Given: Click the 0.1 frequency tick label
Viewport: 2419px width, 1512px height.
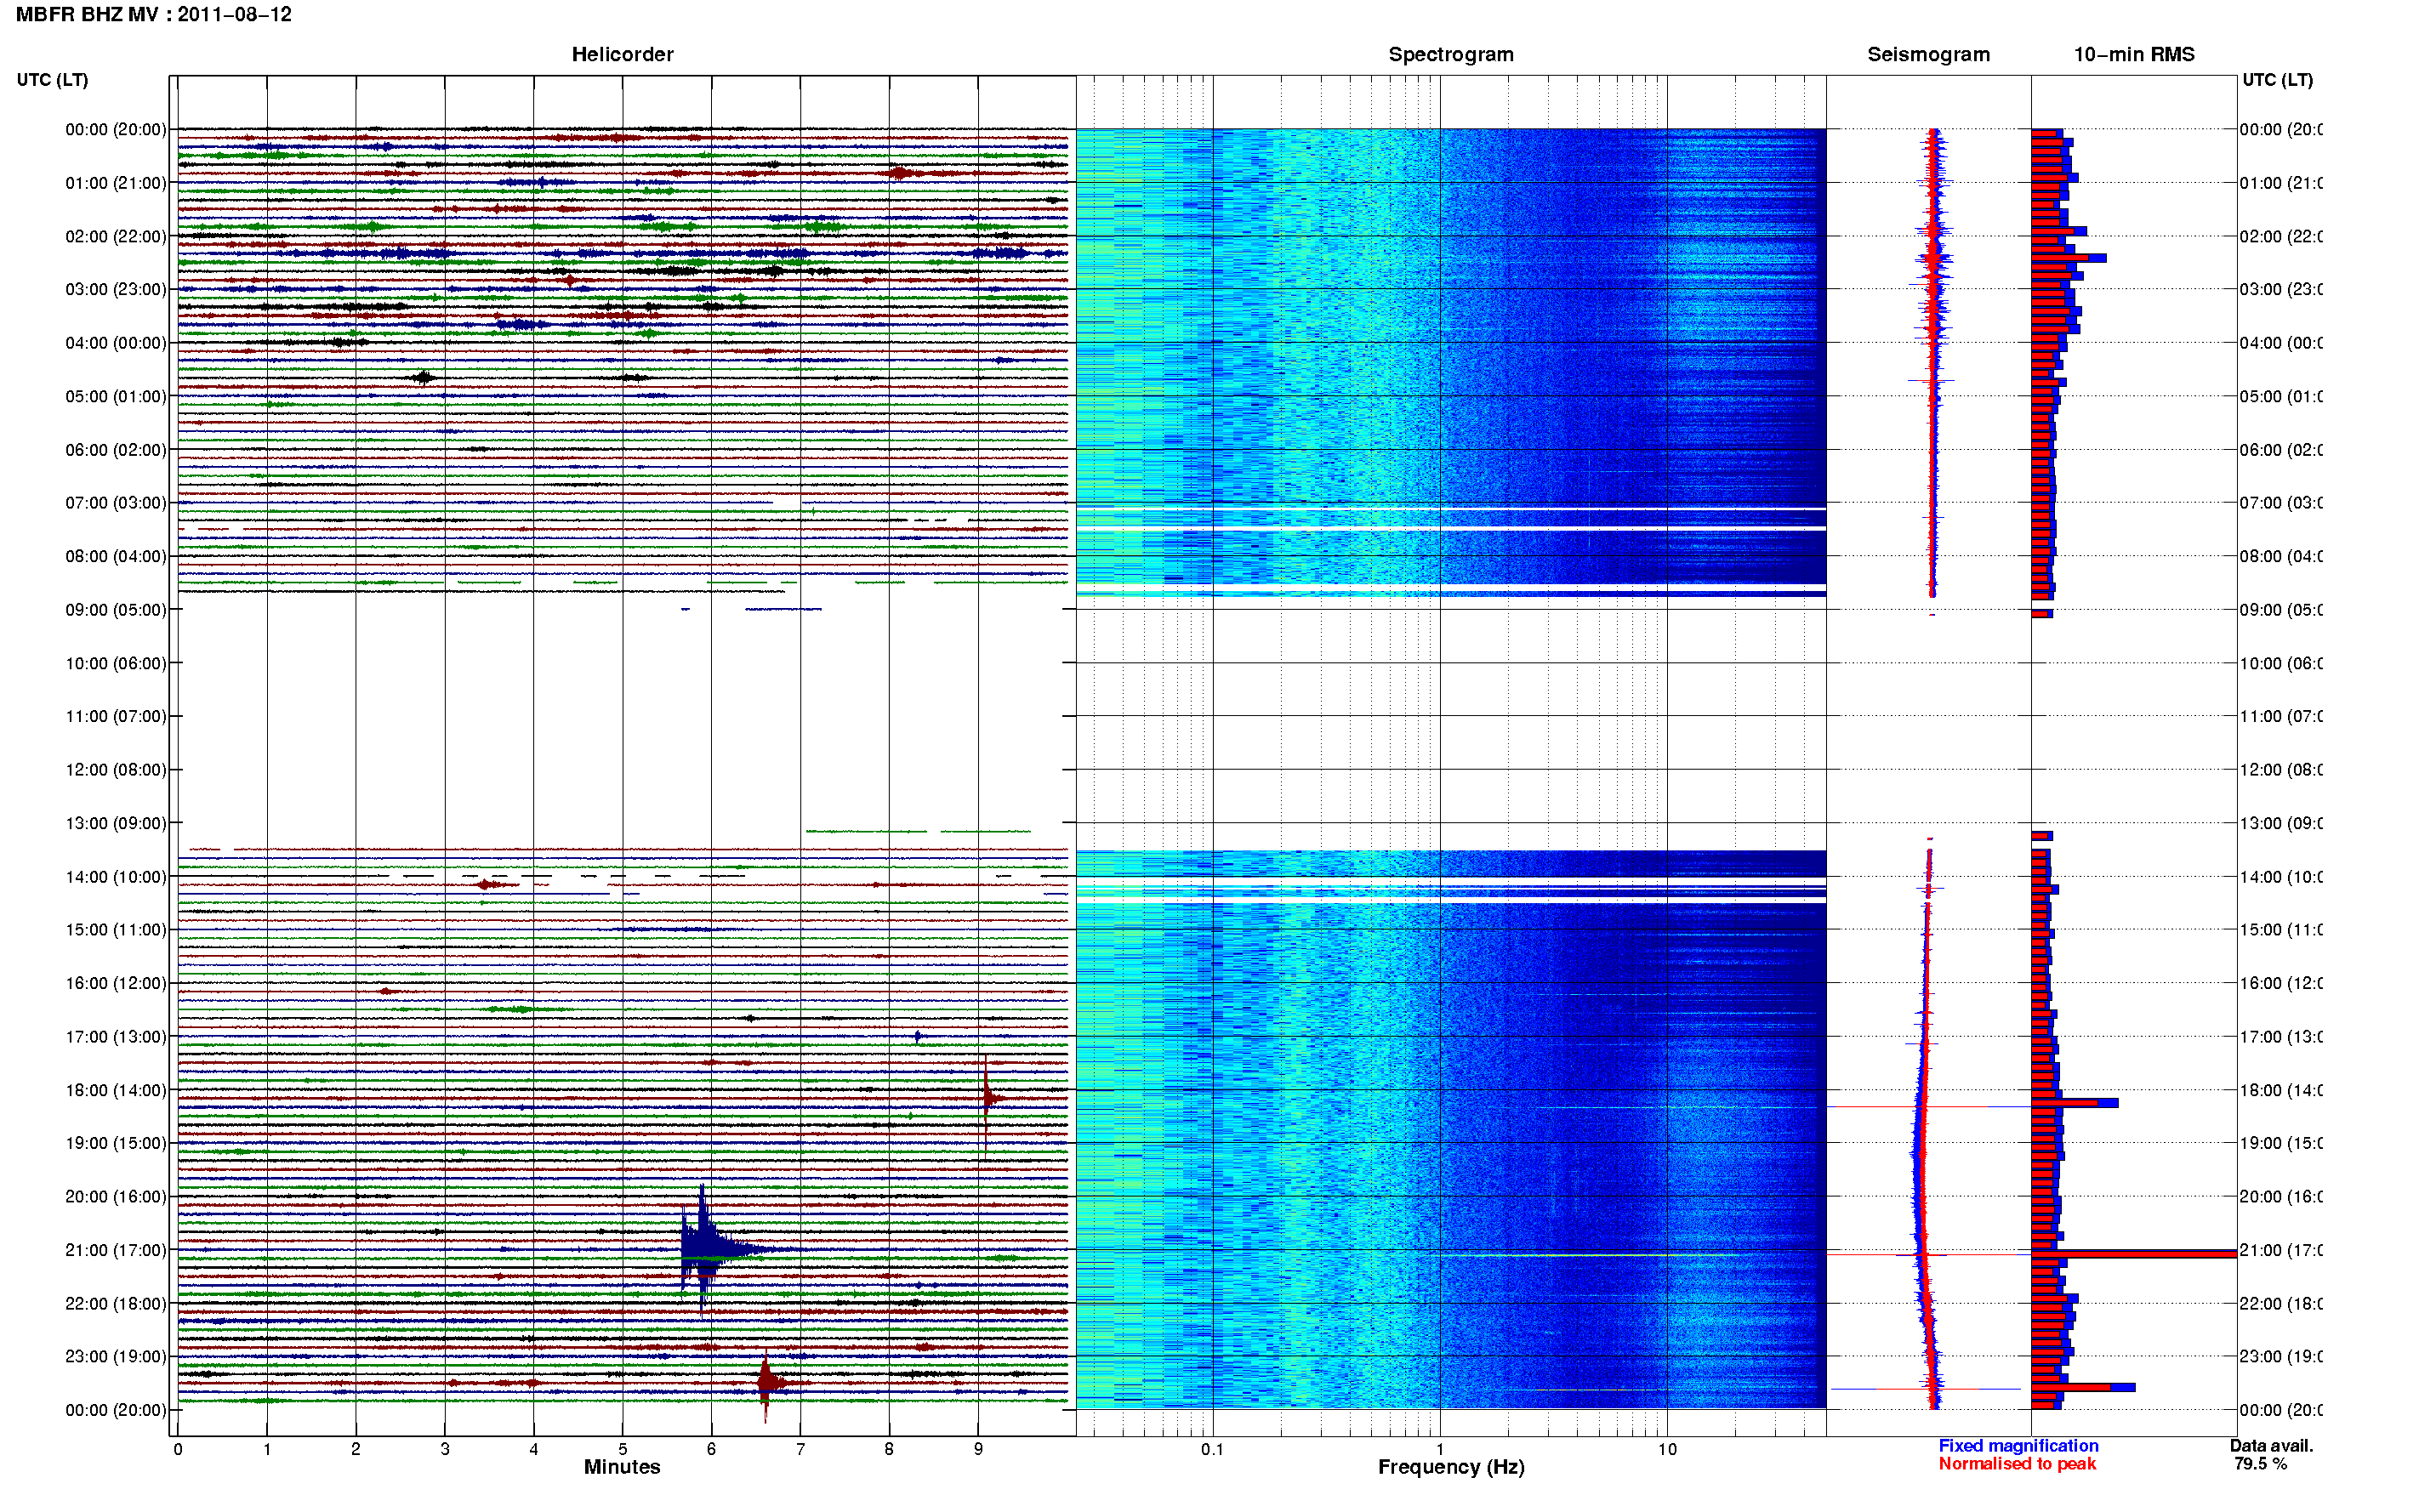Looking at the screenshot, I should [1212, 1449].
